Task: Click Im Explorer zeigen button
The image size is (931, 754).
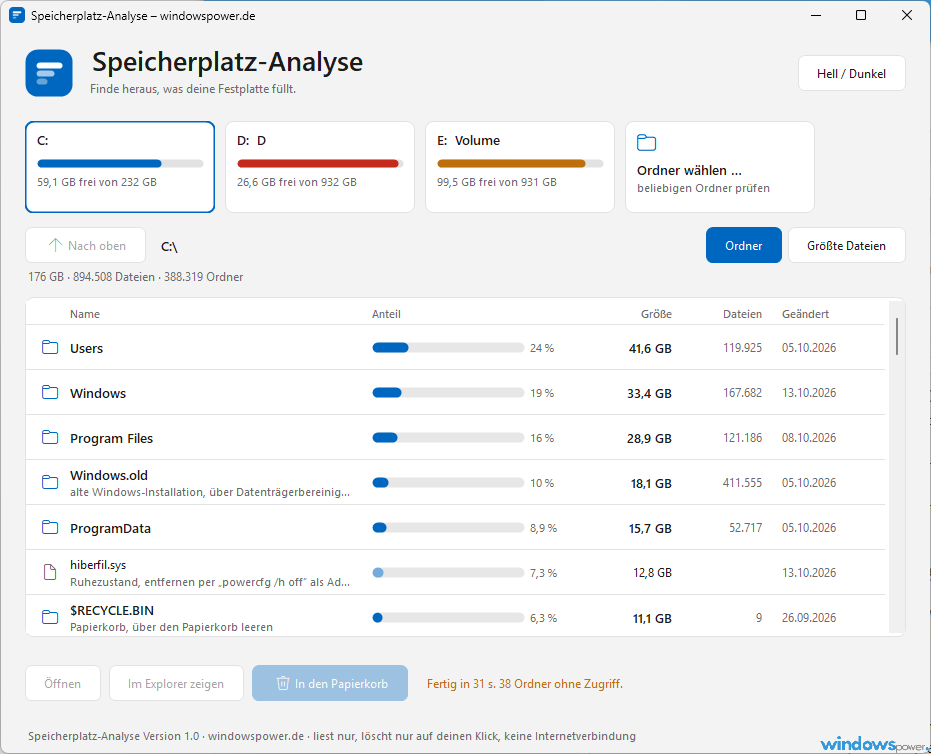Action: pyautogui.click(x=176, y=683)
